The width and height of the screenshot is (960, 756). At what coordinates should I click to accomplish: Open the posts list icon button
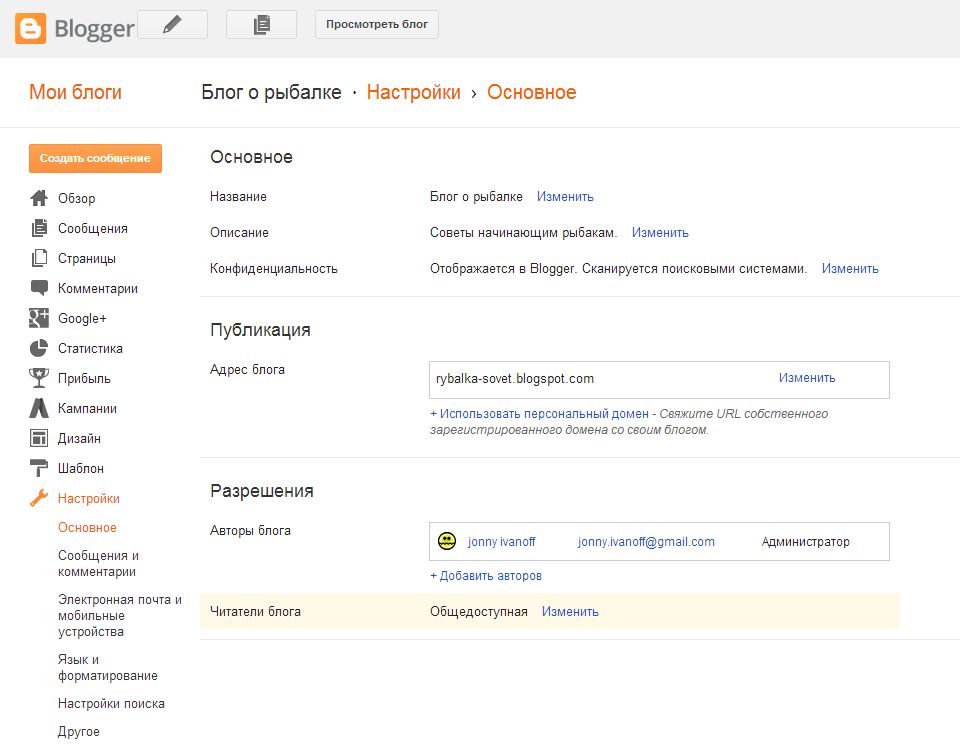tap(261, 25)
